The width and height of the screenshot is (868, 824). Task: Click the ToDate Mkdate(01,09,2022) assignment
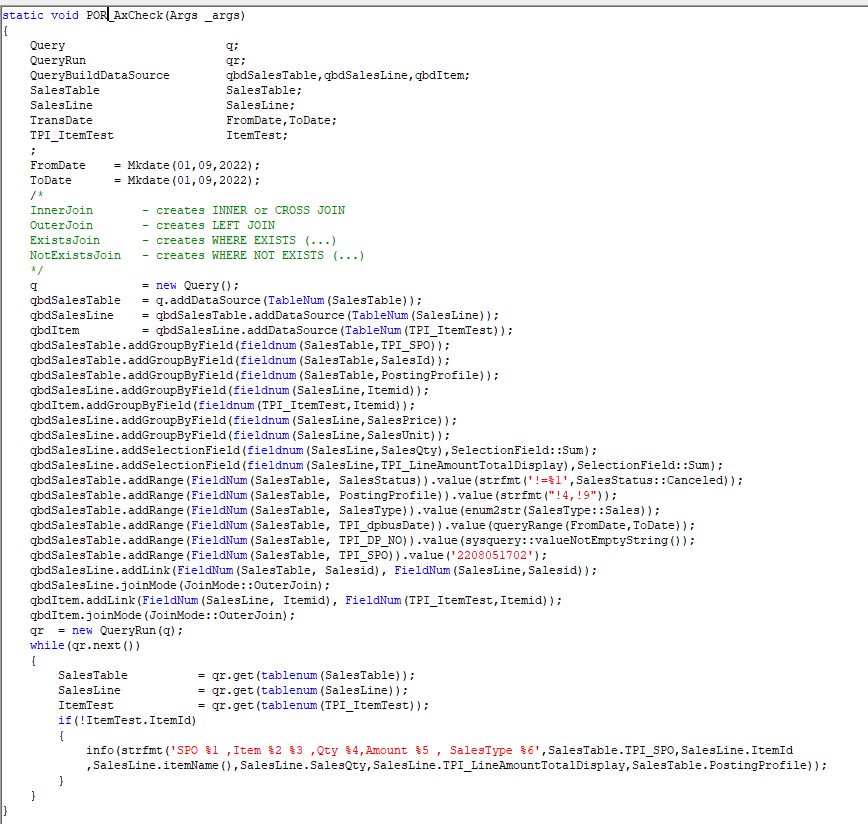145,180
